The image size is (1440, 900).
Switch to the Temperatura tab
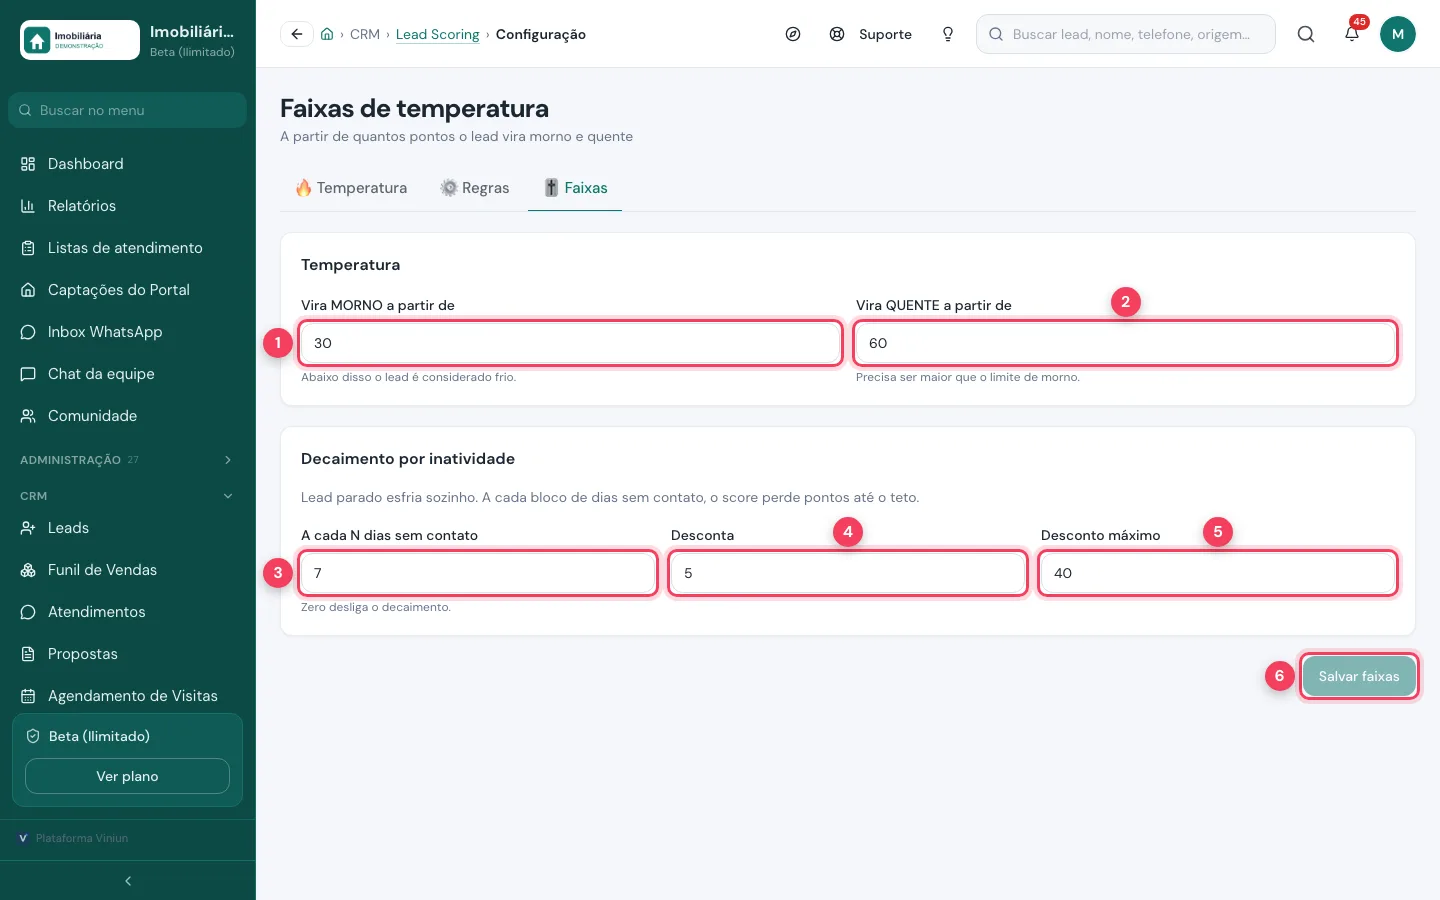351,188
